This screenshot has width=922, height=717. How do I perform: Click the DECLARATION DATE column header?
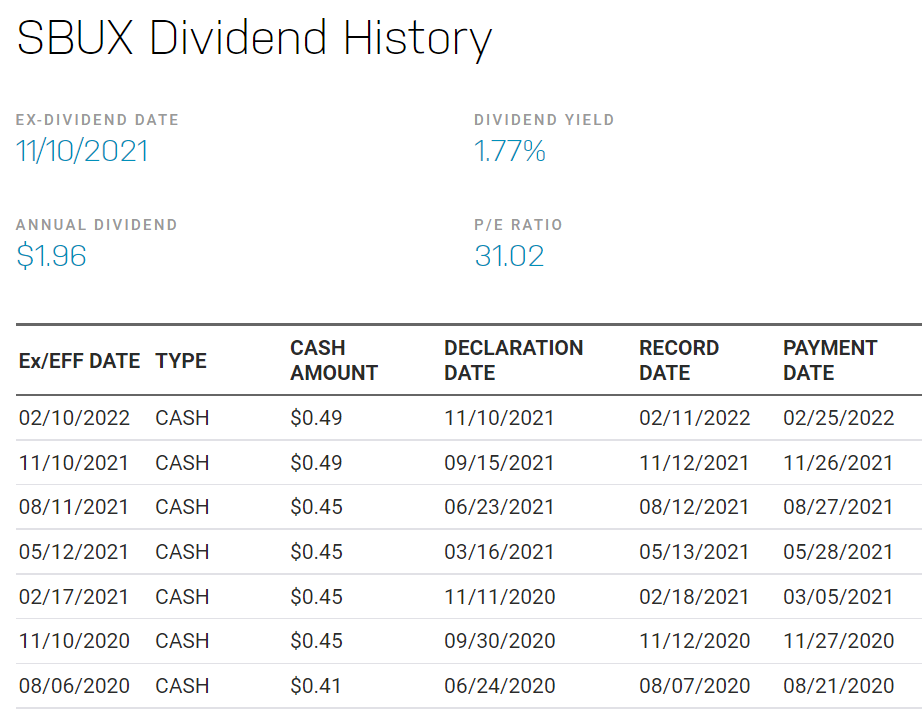click(x=513, y=360)
